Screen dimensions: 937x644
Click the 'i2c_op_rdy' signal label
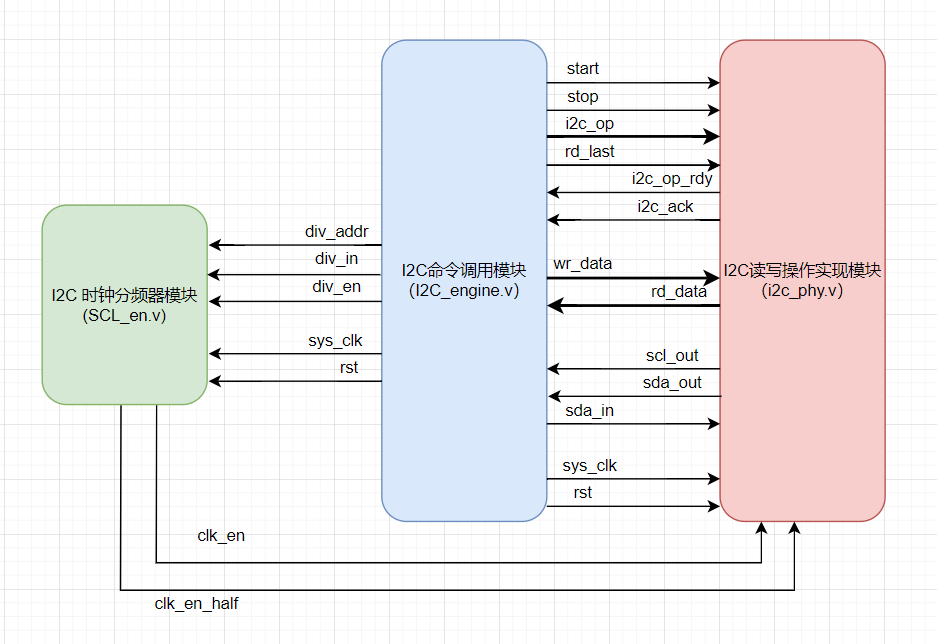(672, 179)
